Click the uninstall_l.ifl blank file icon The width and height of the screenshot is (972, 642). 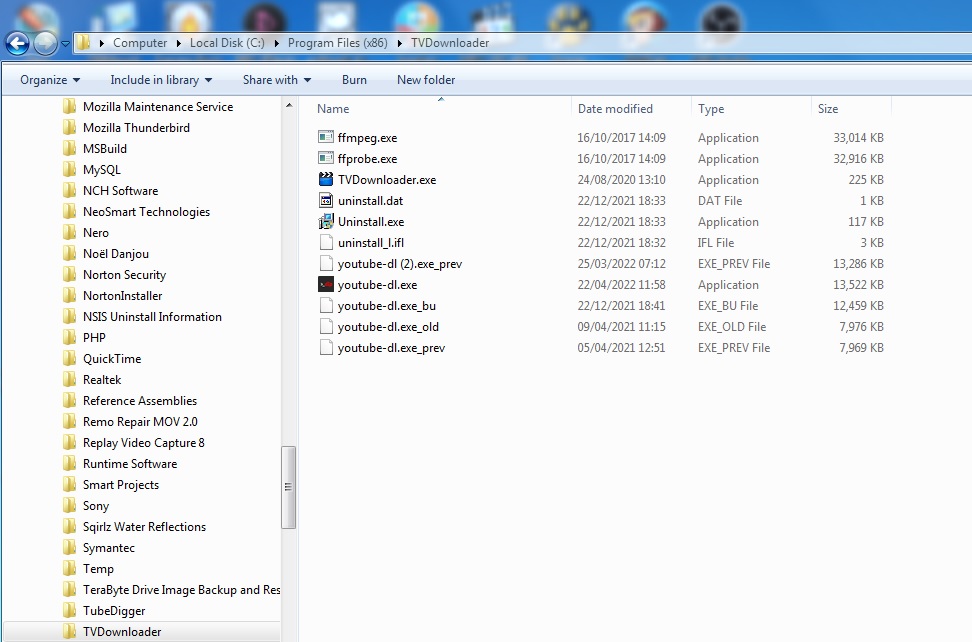[x=325, y=242]
